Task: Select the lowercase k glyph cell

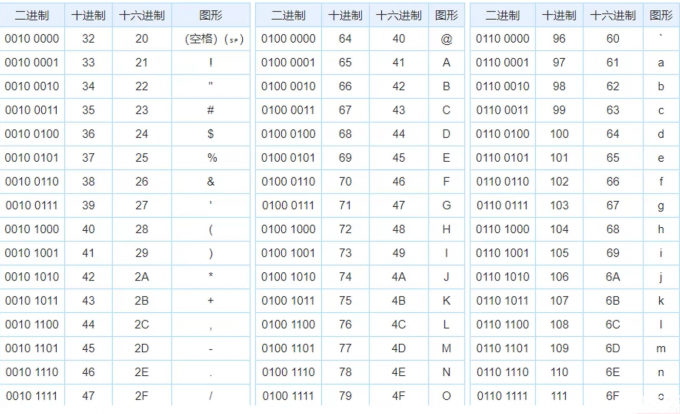Action: pos(661,300)
